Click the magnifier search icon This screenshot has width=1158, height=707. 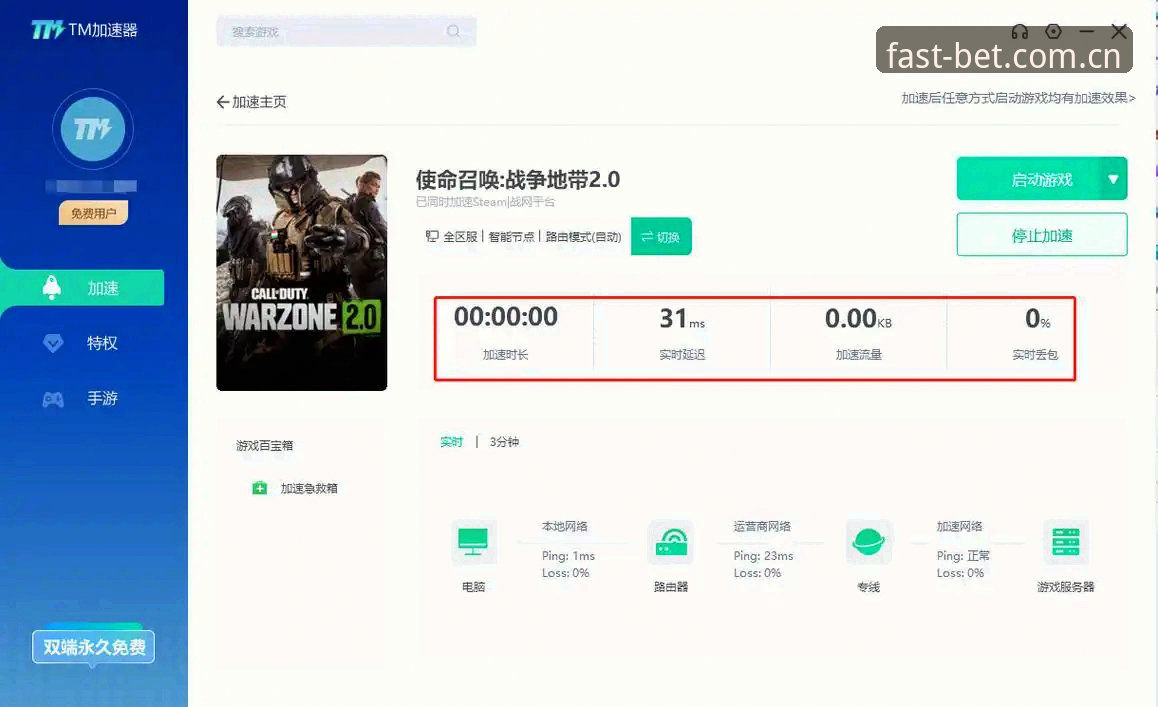point(453,31)
